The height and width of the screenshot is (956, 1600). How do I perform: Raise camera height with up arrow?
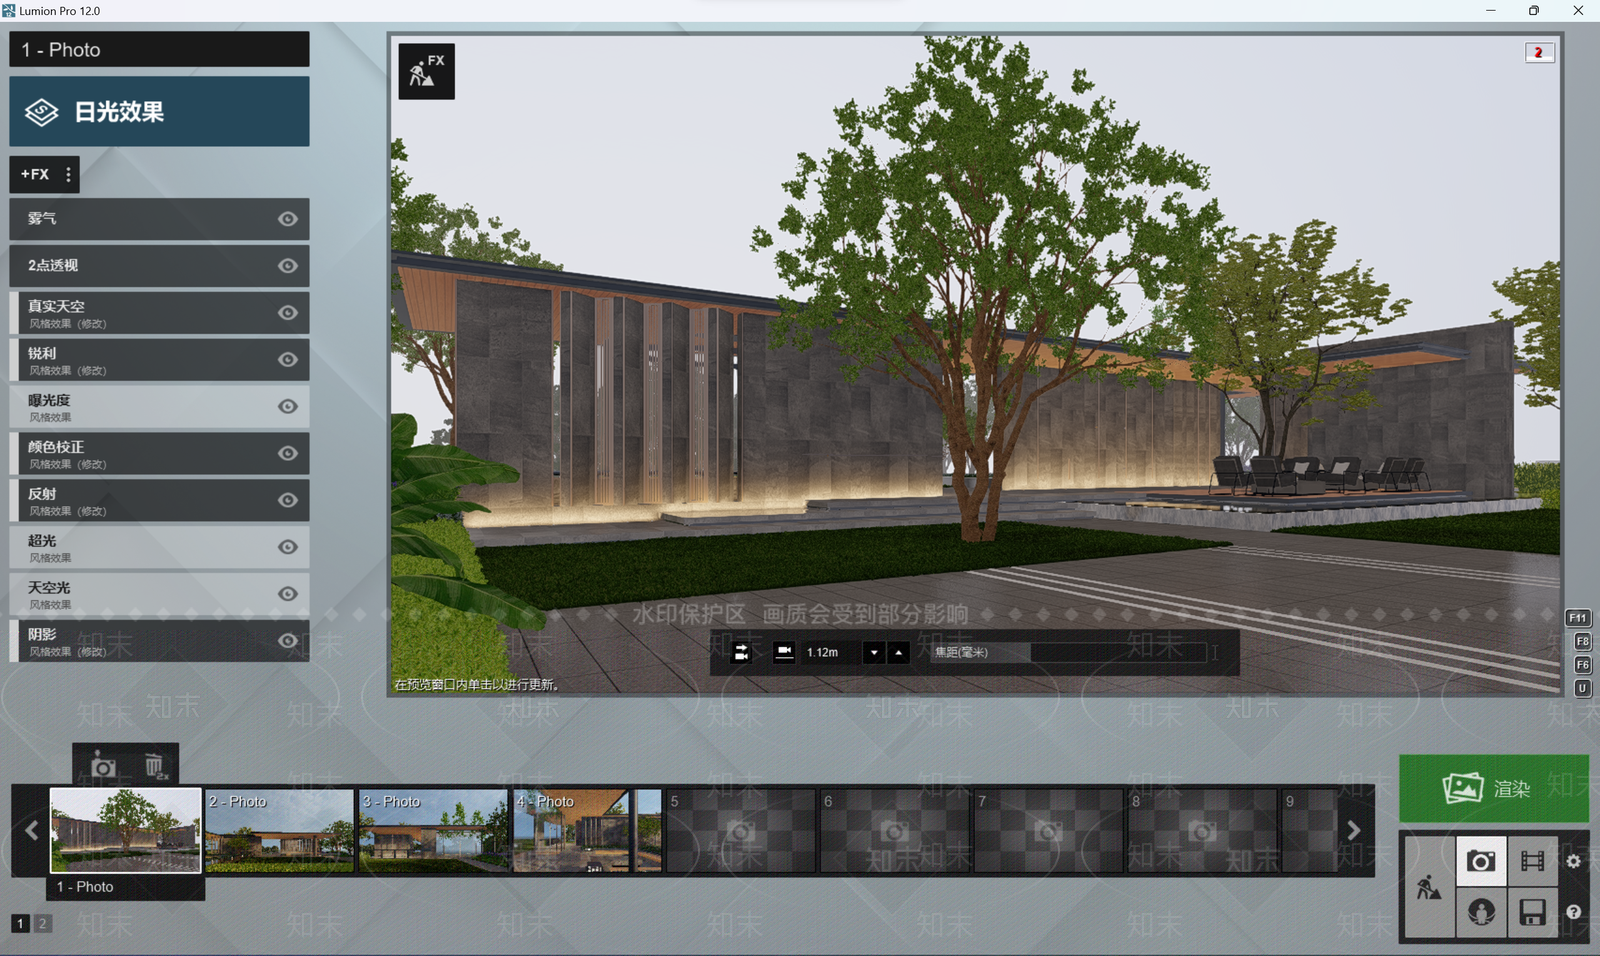coord(899,652)
